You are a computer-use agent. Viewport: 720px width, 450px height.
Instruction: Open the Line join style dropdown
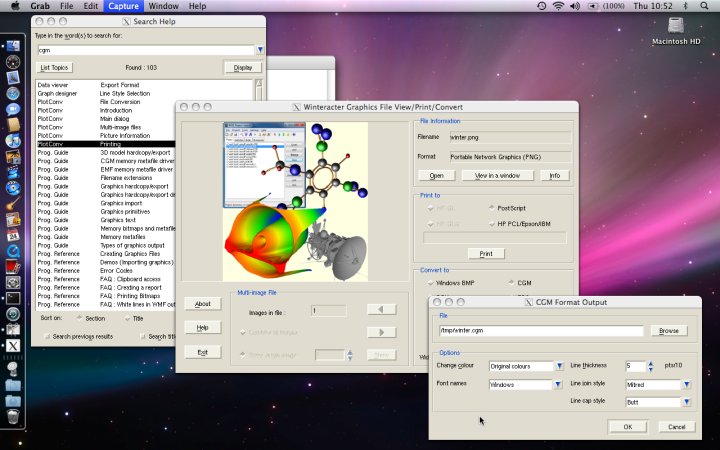point(686,384)
